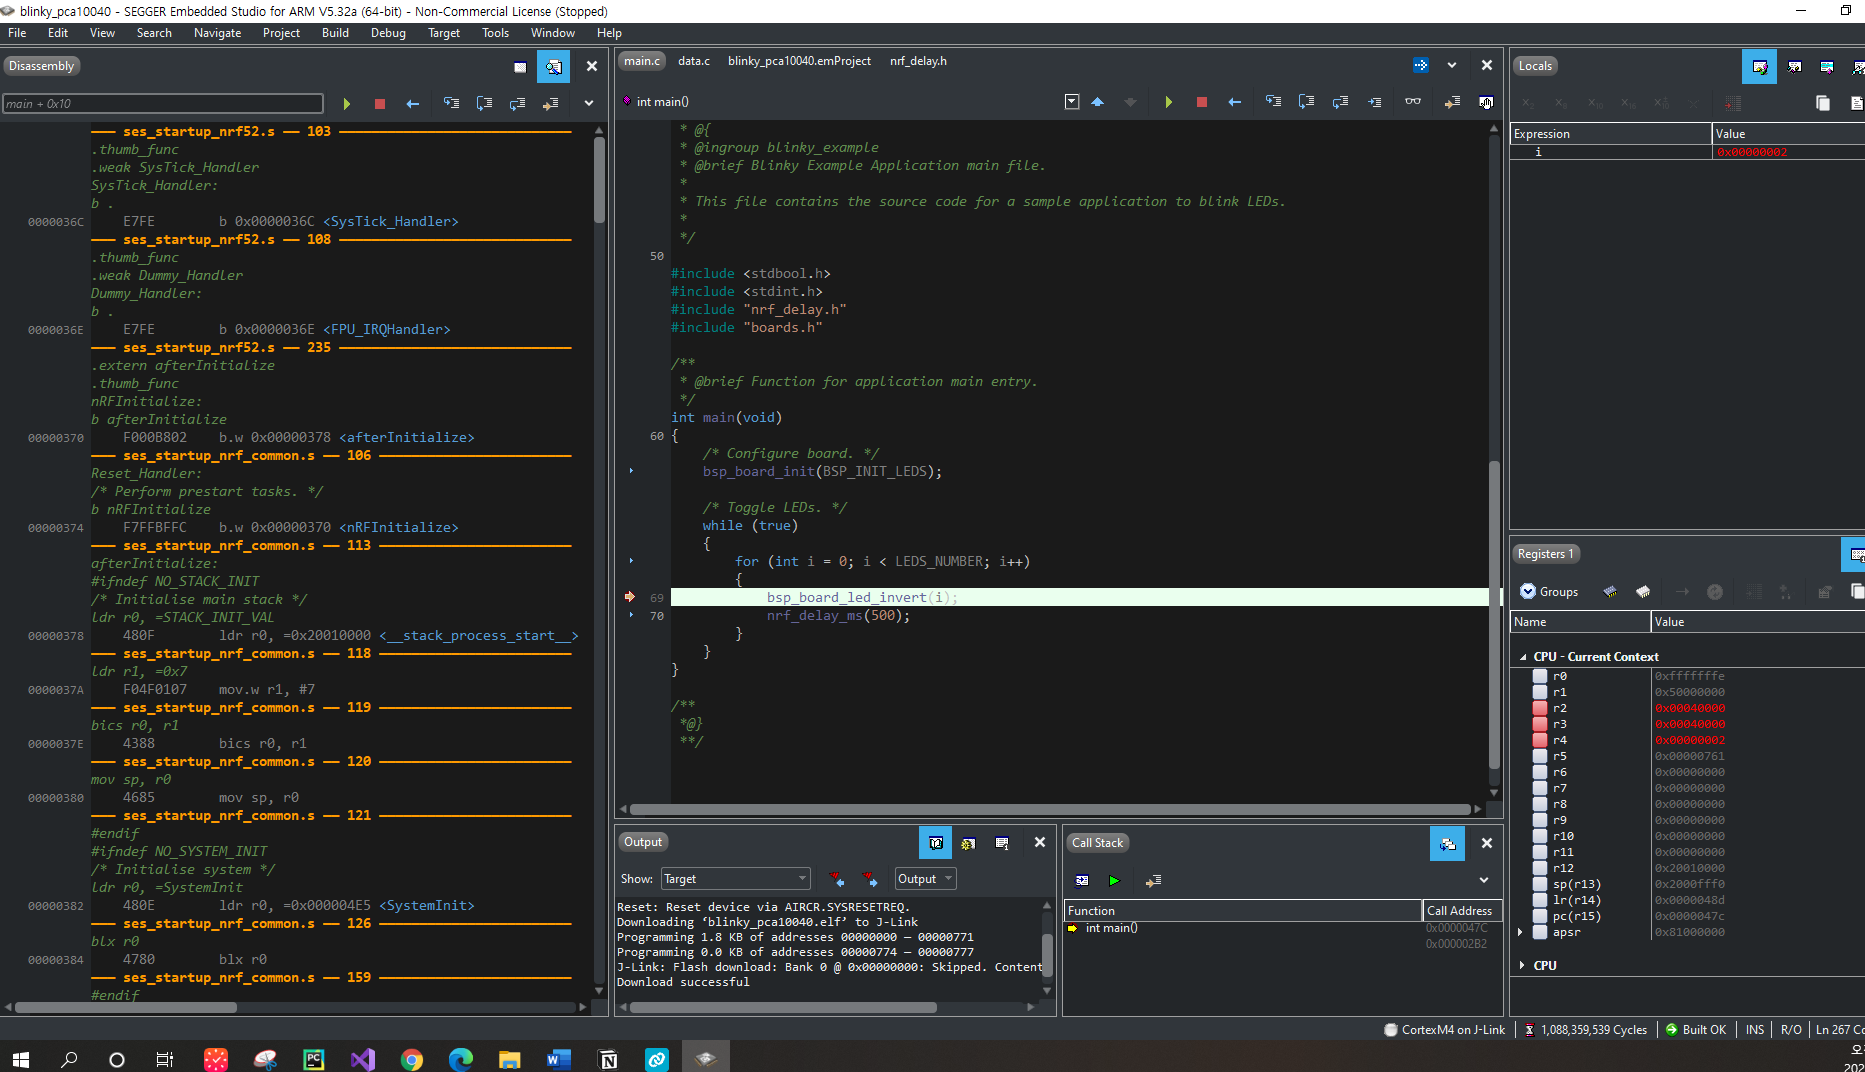The width and height of the screenshot is (1865, 1072).
Task: Click red Stop button in Disassembly toolbar
Action: click(x=380, y=104)
